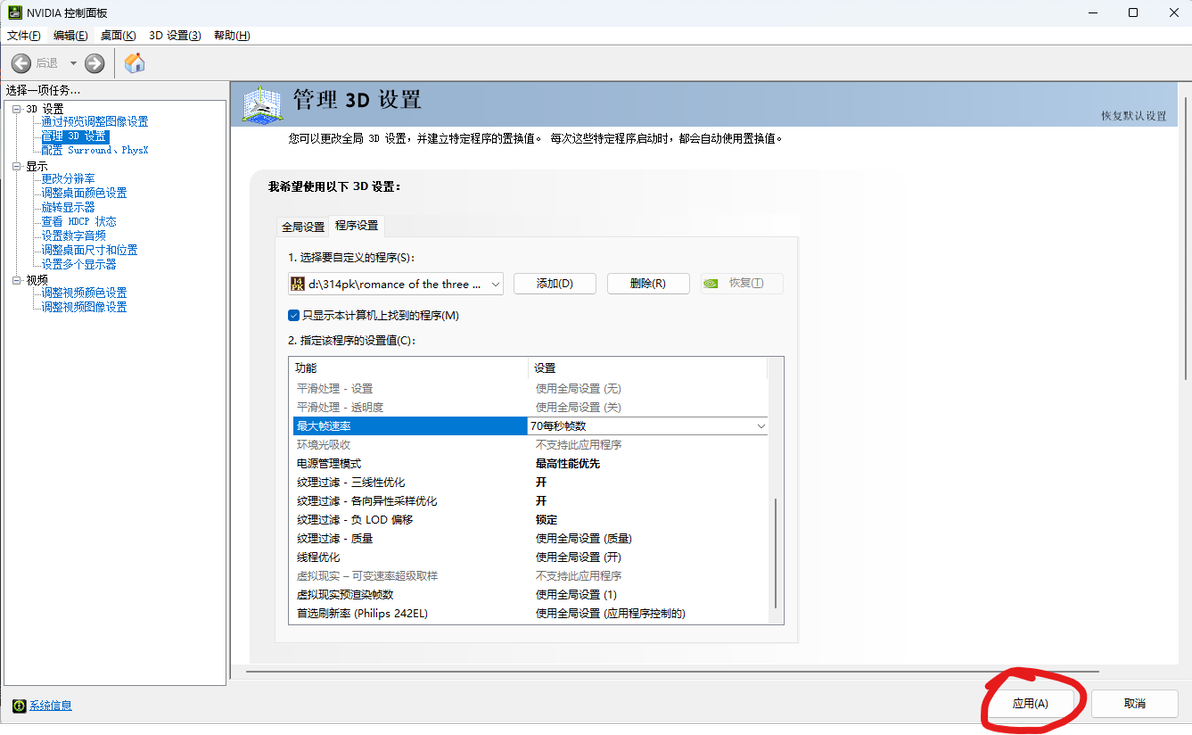Collapse the 3D 设置 tree node
Screen dimensions: 1192x735
click(x=17, y=109)
